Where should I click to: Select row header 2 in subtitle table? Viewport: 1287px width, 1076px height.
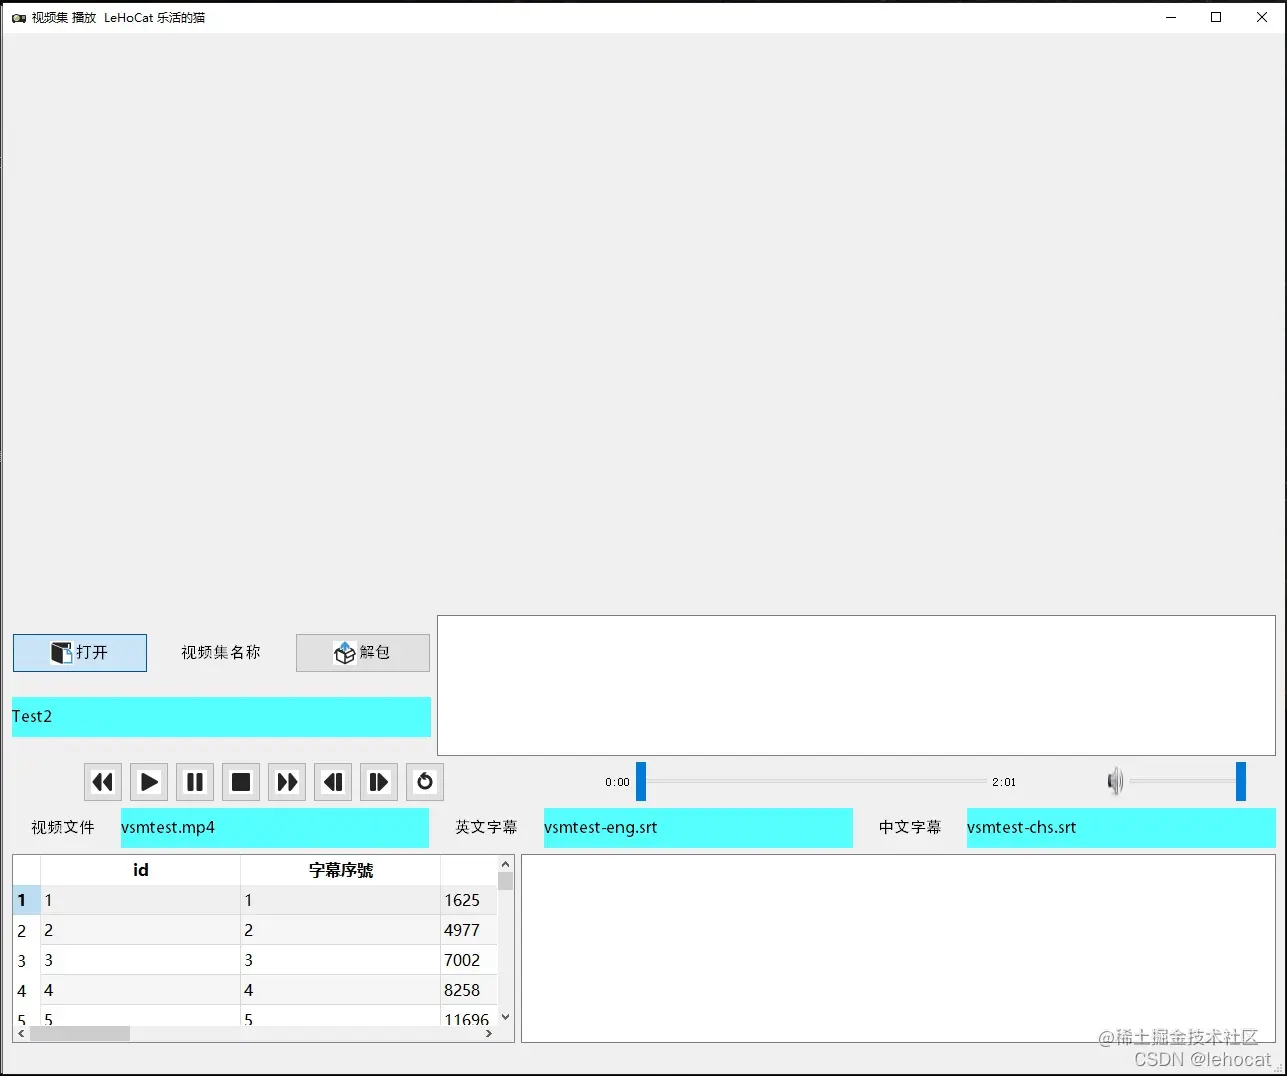click(x=26, y=930)
